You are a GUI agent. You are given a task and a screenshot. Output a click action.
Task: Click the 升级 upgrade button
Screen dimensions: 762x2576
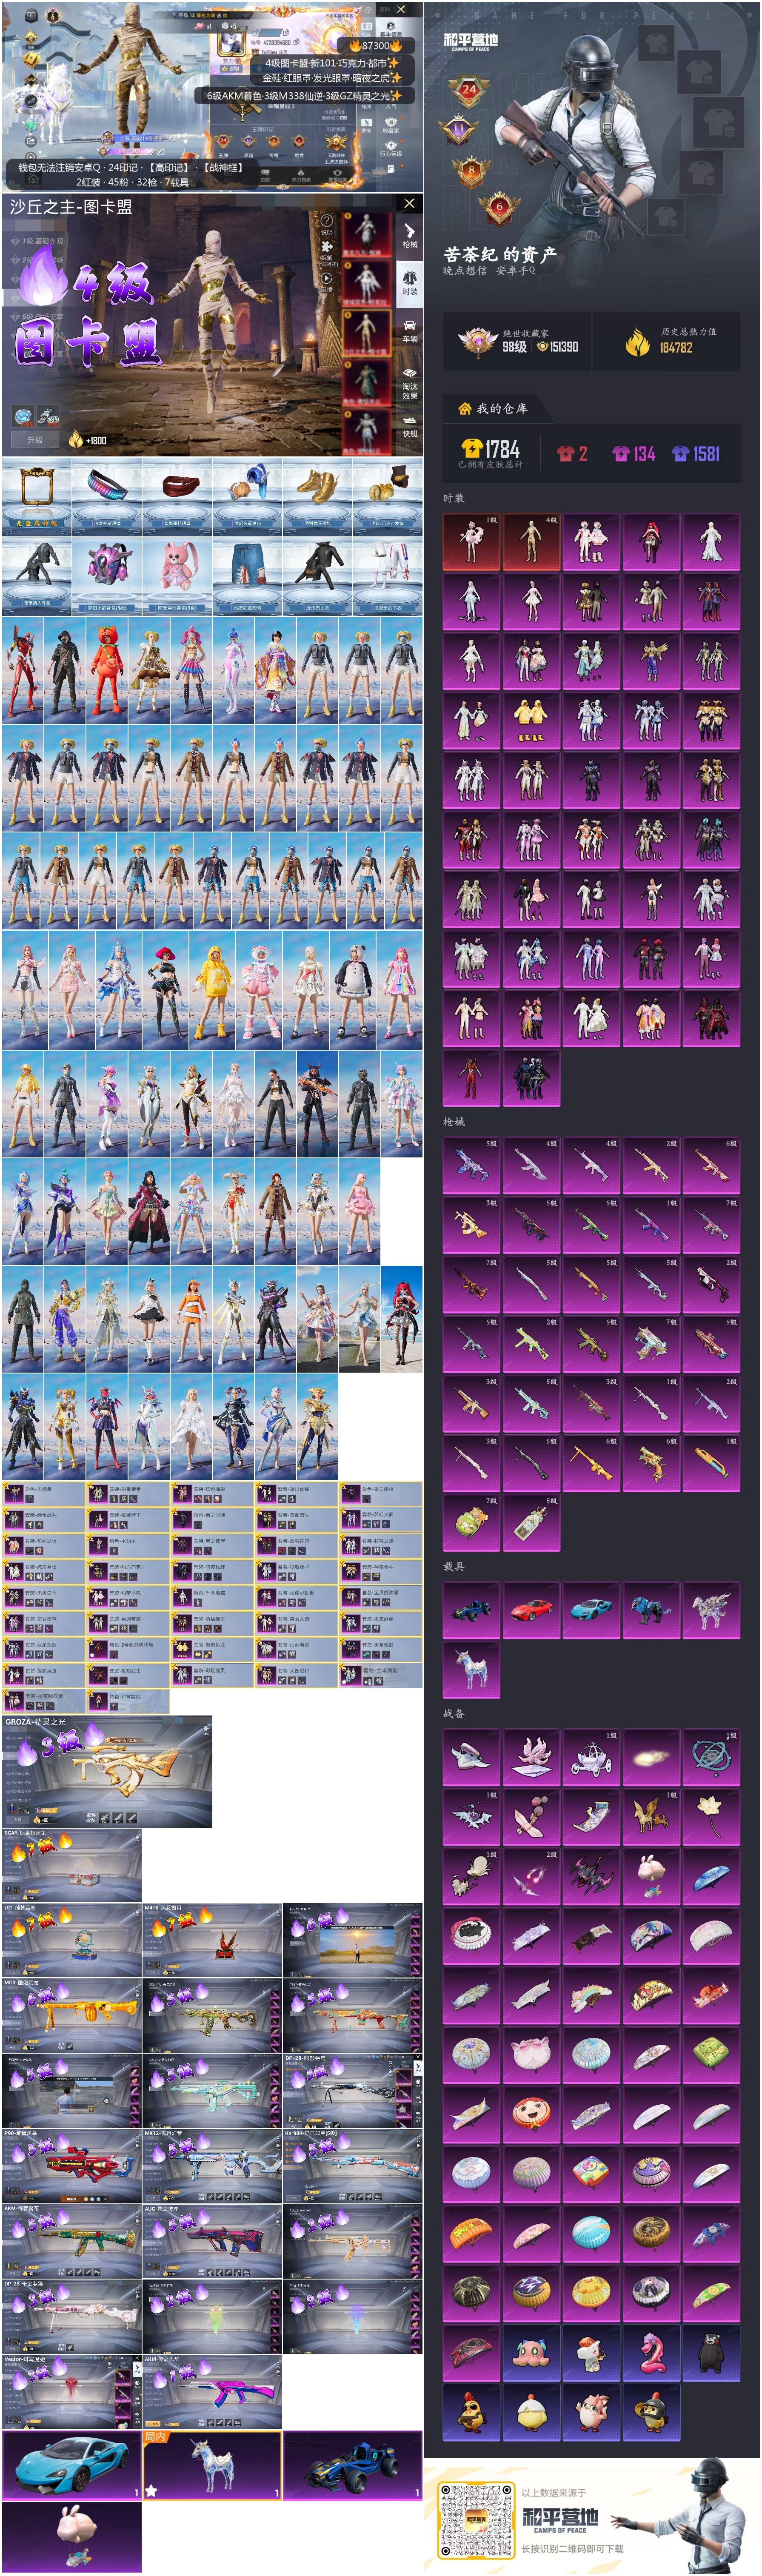tap(35, 440)
